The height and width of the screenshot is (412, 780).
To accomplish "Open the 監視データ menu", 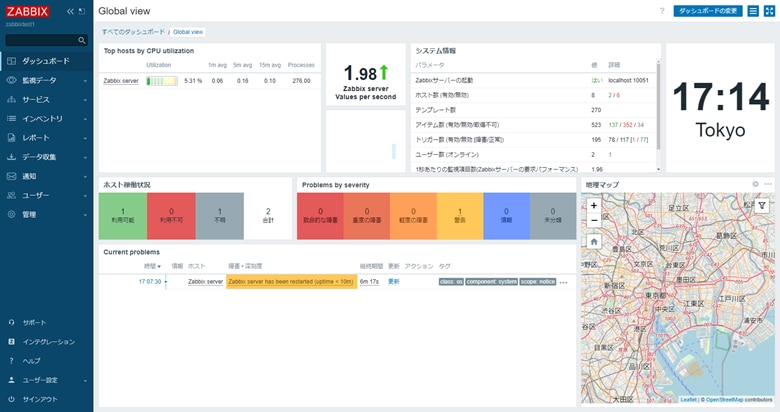I will click(x=46, y=80).
